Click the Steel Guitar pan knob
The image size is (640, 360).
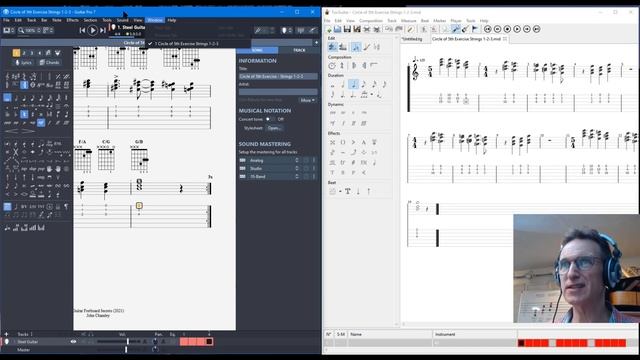[x=155, y=342]
